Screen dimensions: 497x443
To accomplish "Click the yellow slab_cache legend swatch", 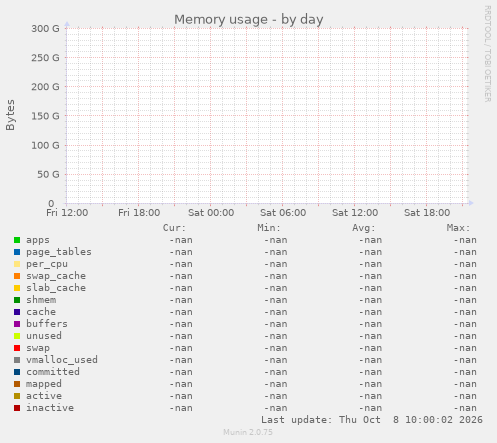I will pos(17,288).
